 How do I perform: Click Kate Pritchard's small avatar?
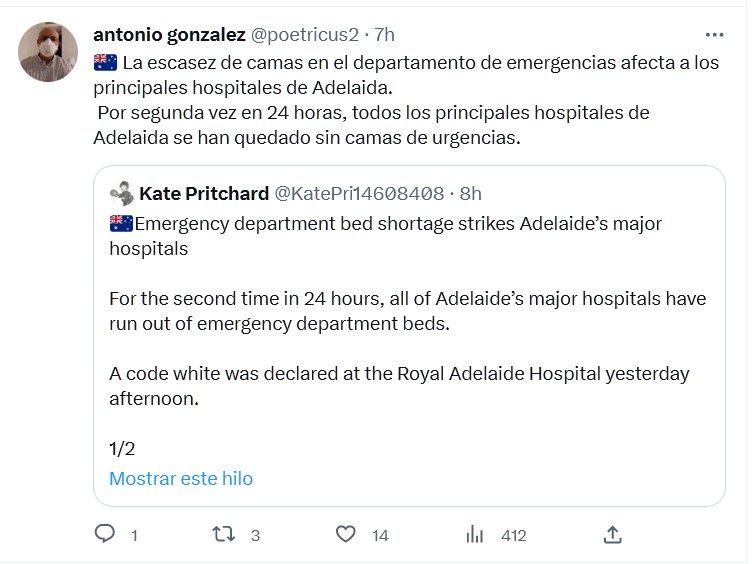(x=122, y=193)
